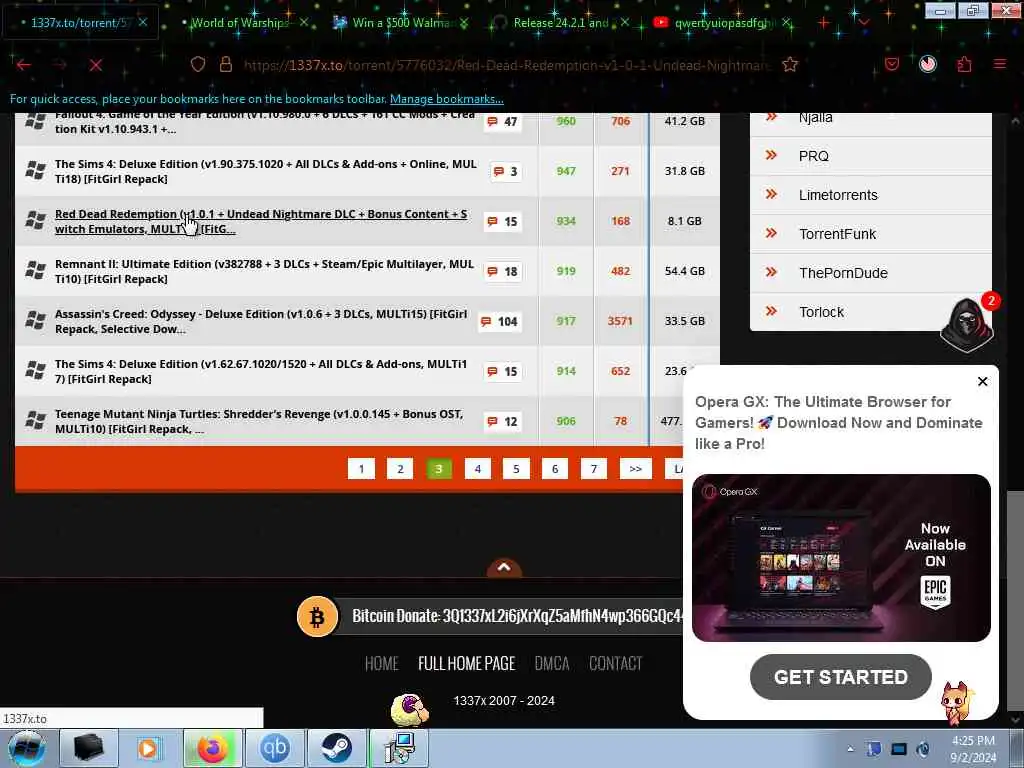Close the Opera GX ad popup

(x=982, y=381)
